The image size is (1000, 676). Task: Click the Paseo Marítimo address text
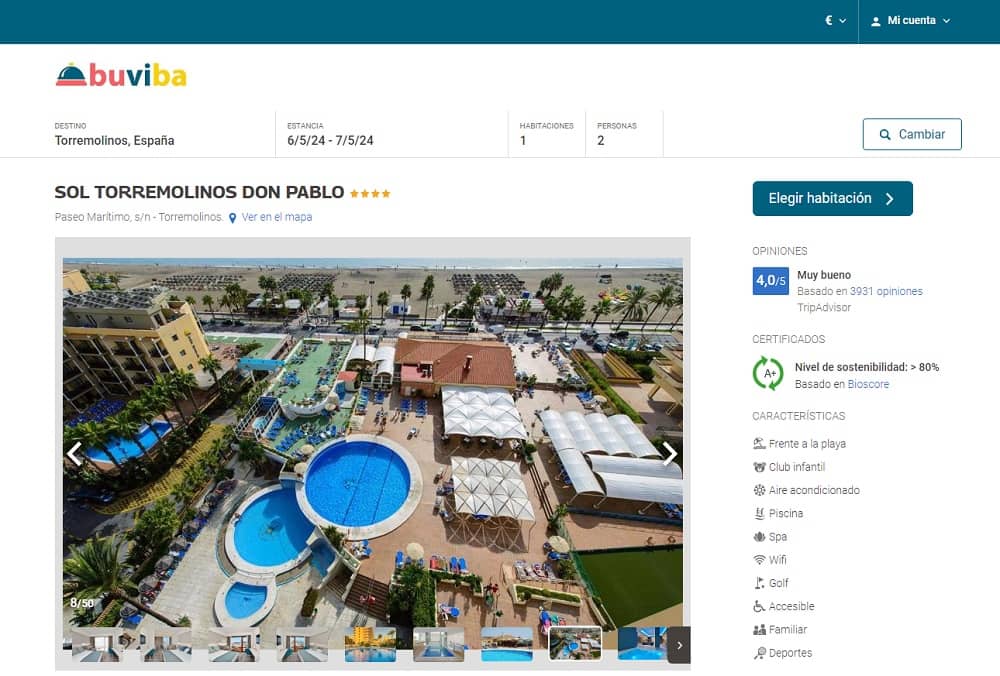[x=138, y=217]
